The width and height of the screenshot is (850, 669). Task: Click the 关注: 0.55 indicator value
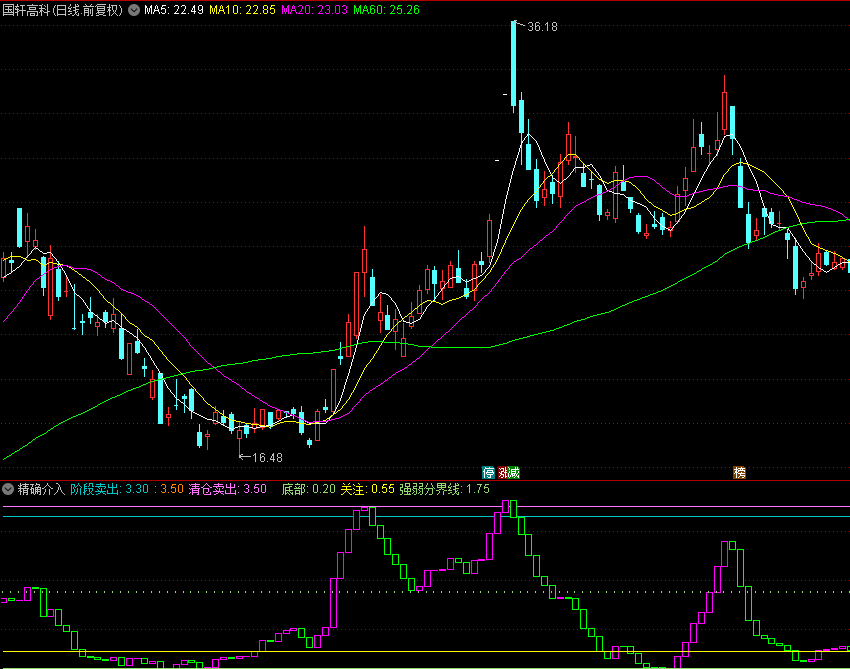[367, 489]
